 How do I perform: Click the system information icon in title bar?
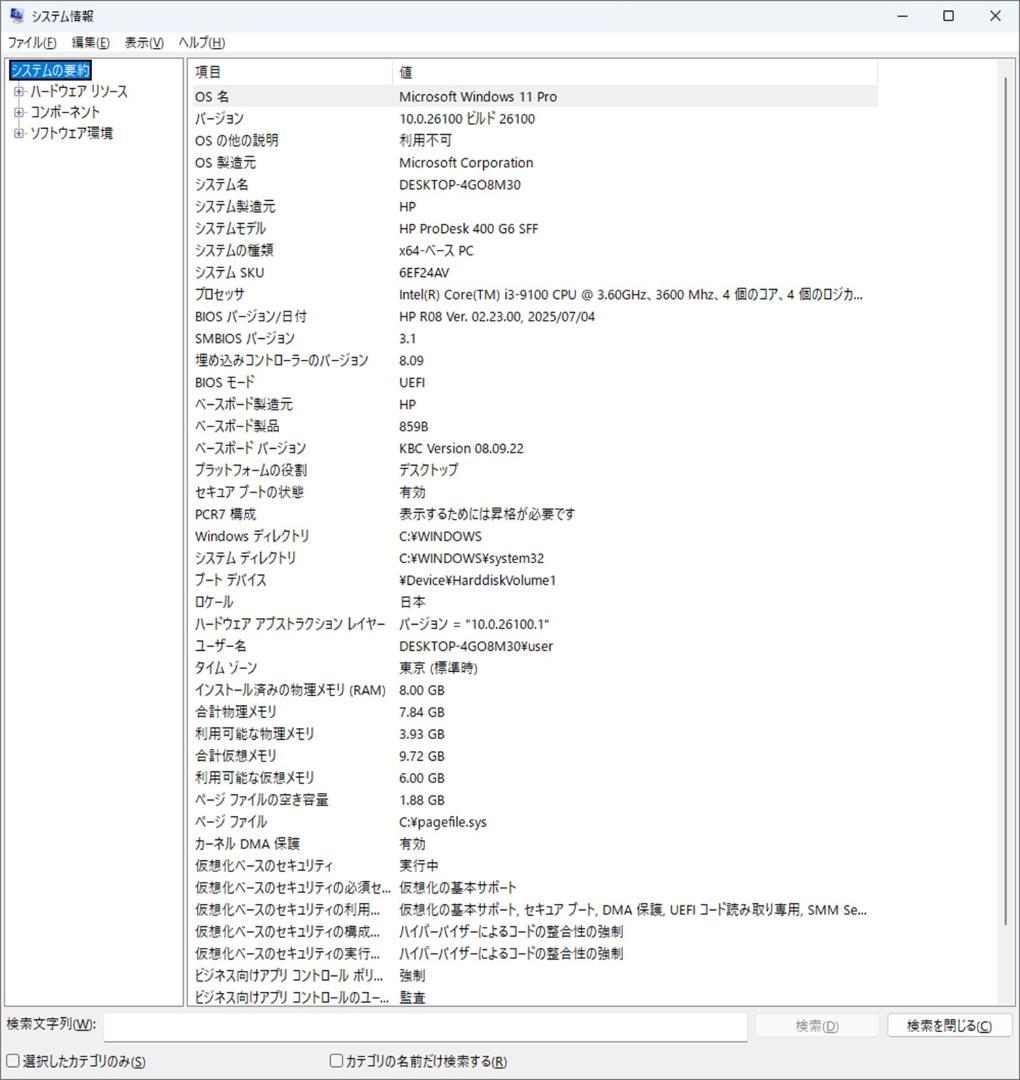pyautogui.click(x=16, y=15)
